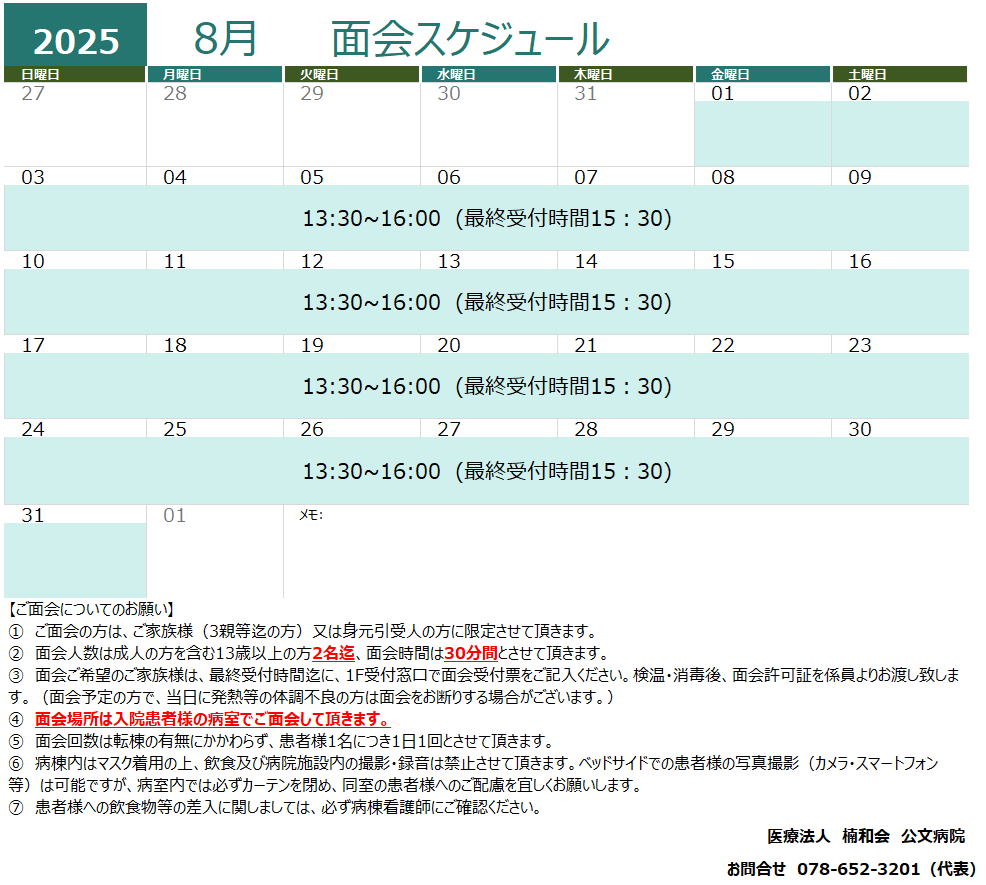Viewport: 986px width, 885px height.
Task: Select the greyed-out date 31 in the first row
Action: (586, 94)
